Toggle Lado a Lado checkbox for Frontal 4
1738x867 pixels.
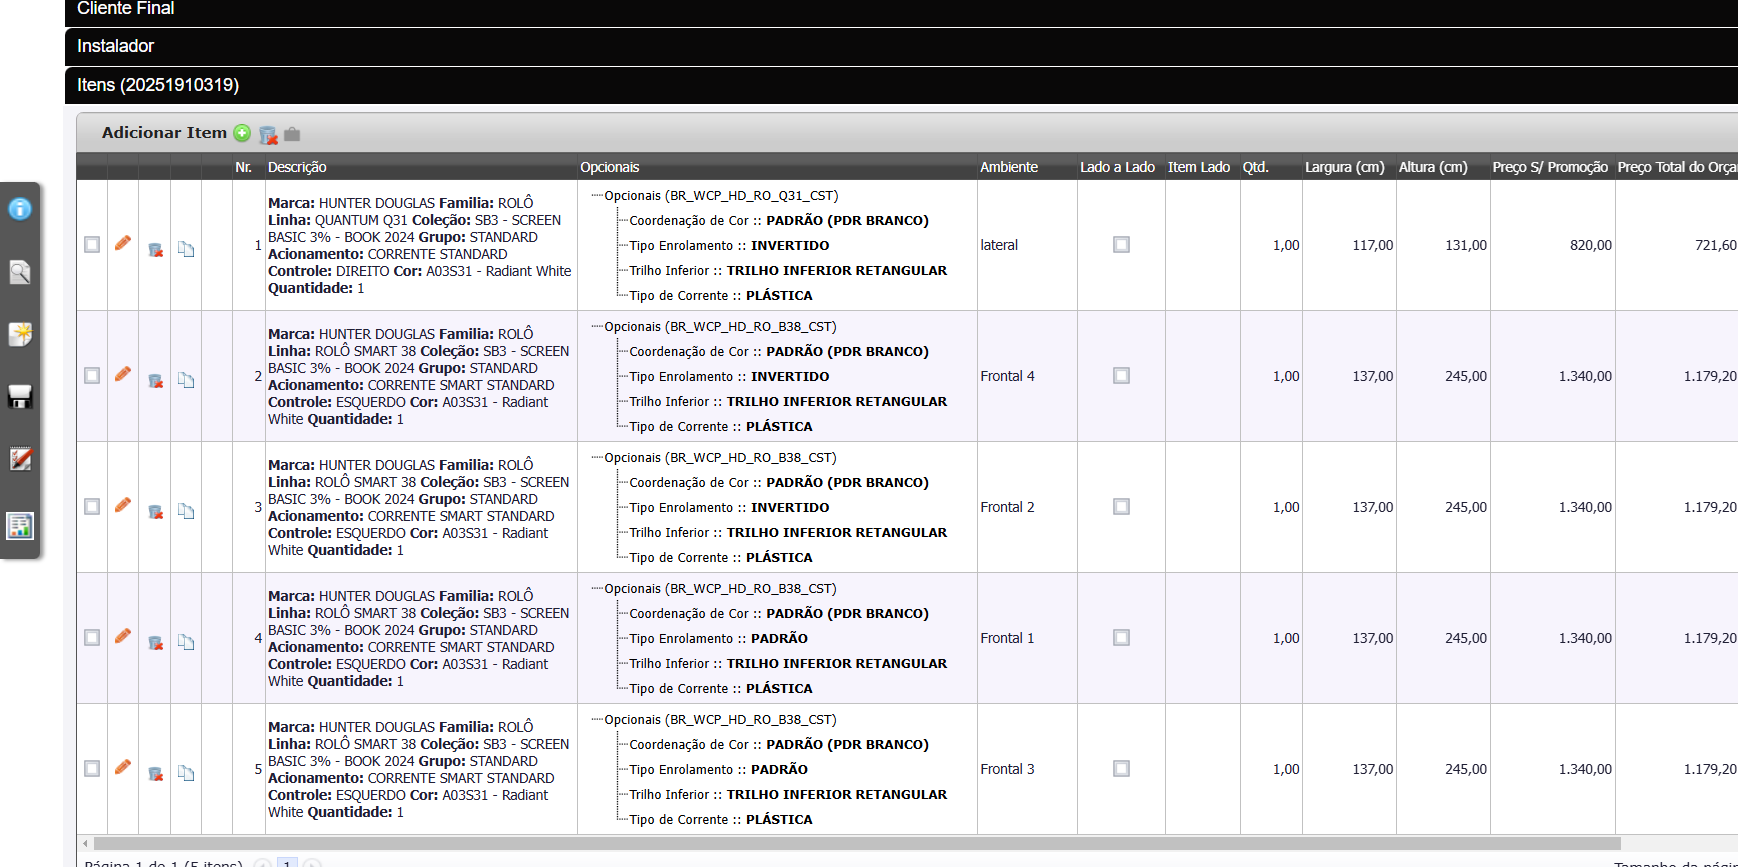[1121, 375]
